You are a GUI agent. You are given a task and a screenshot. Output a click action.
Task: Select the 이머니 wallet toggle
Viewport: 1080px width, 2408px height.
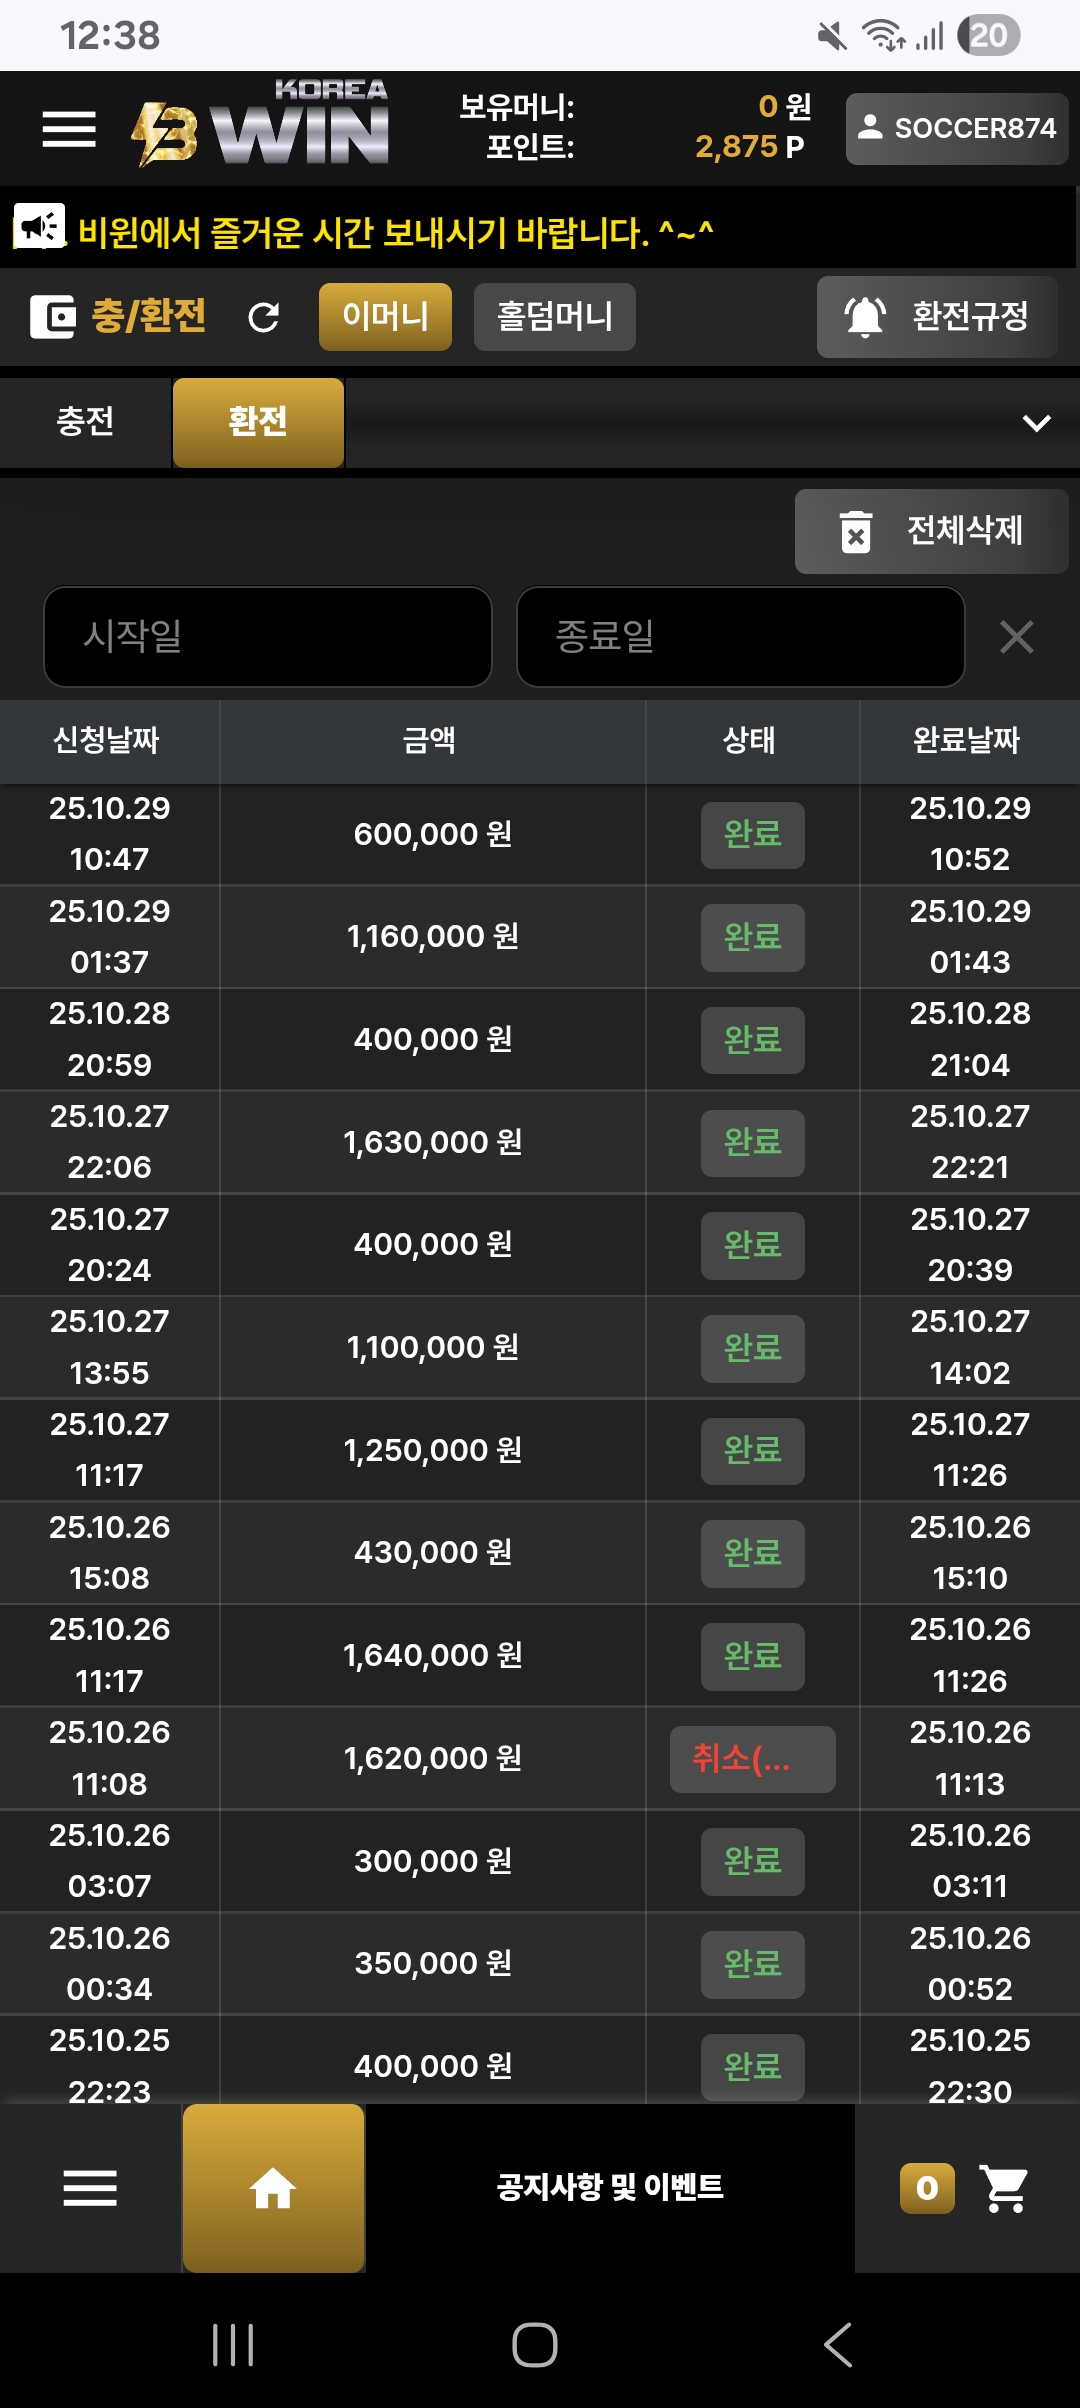click(x=385, y=317)
